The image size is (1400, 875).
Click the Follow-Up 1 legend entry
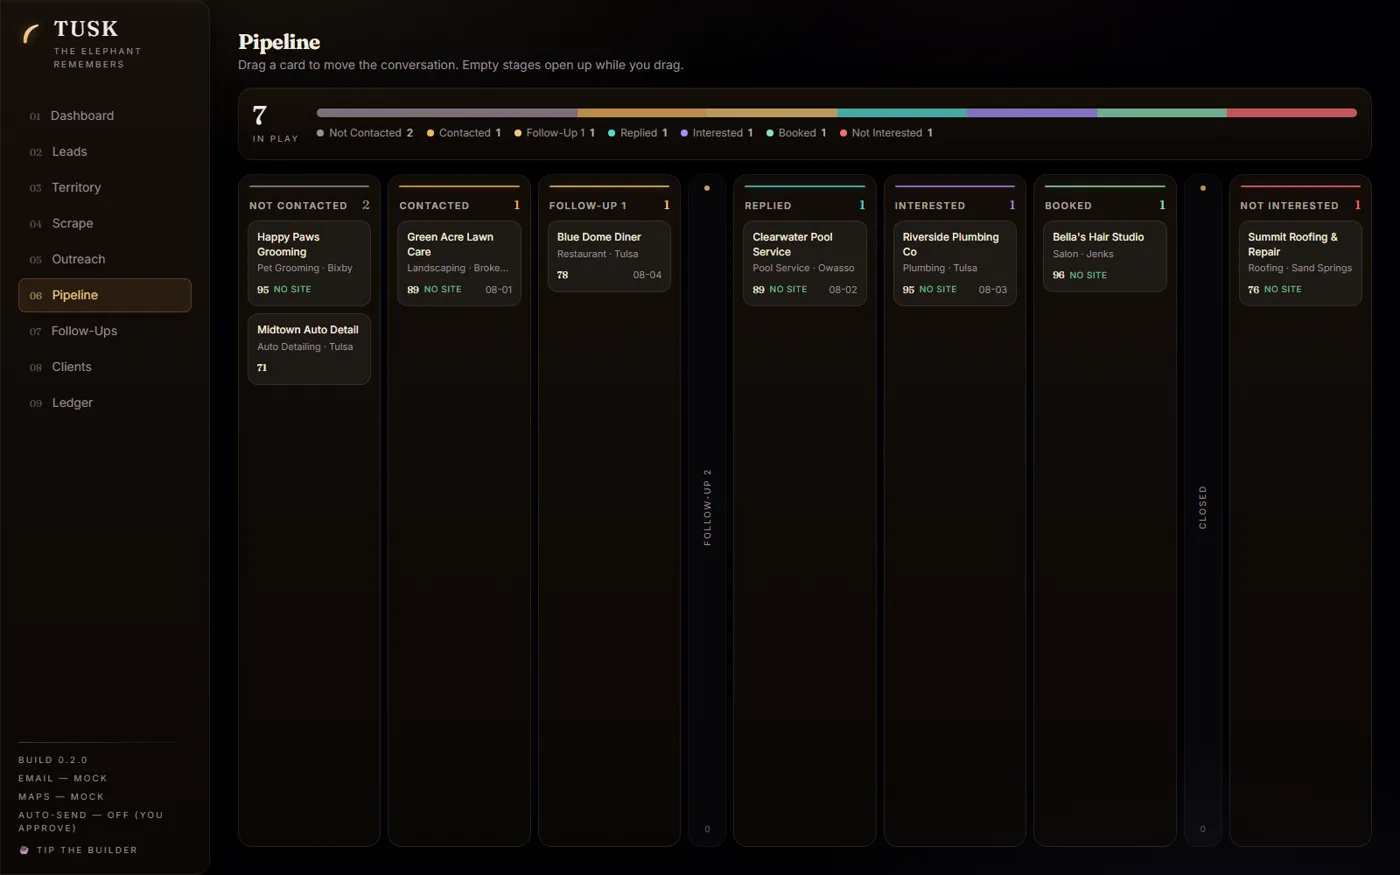point(555,133)
